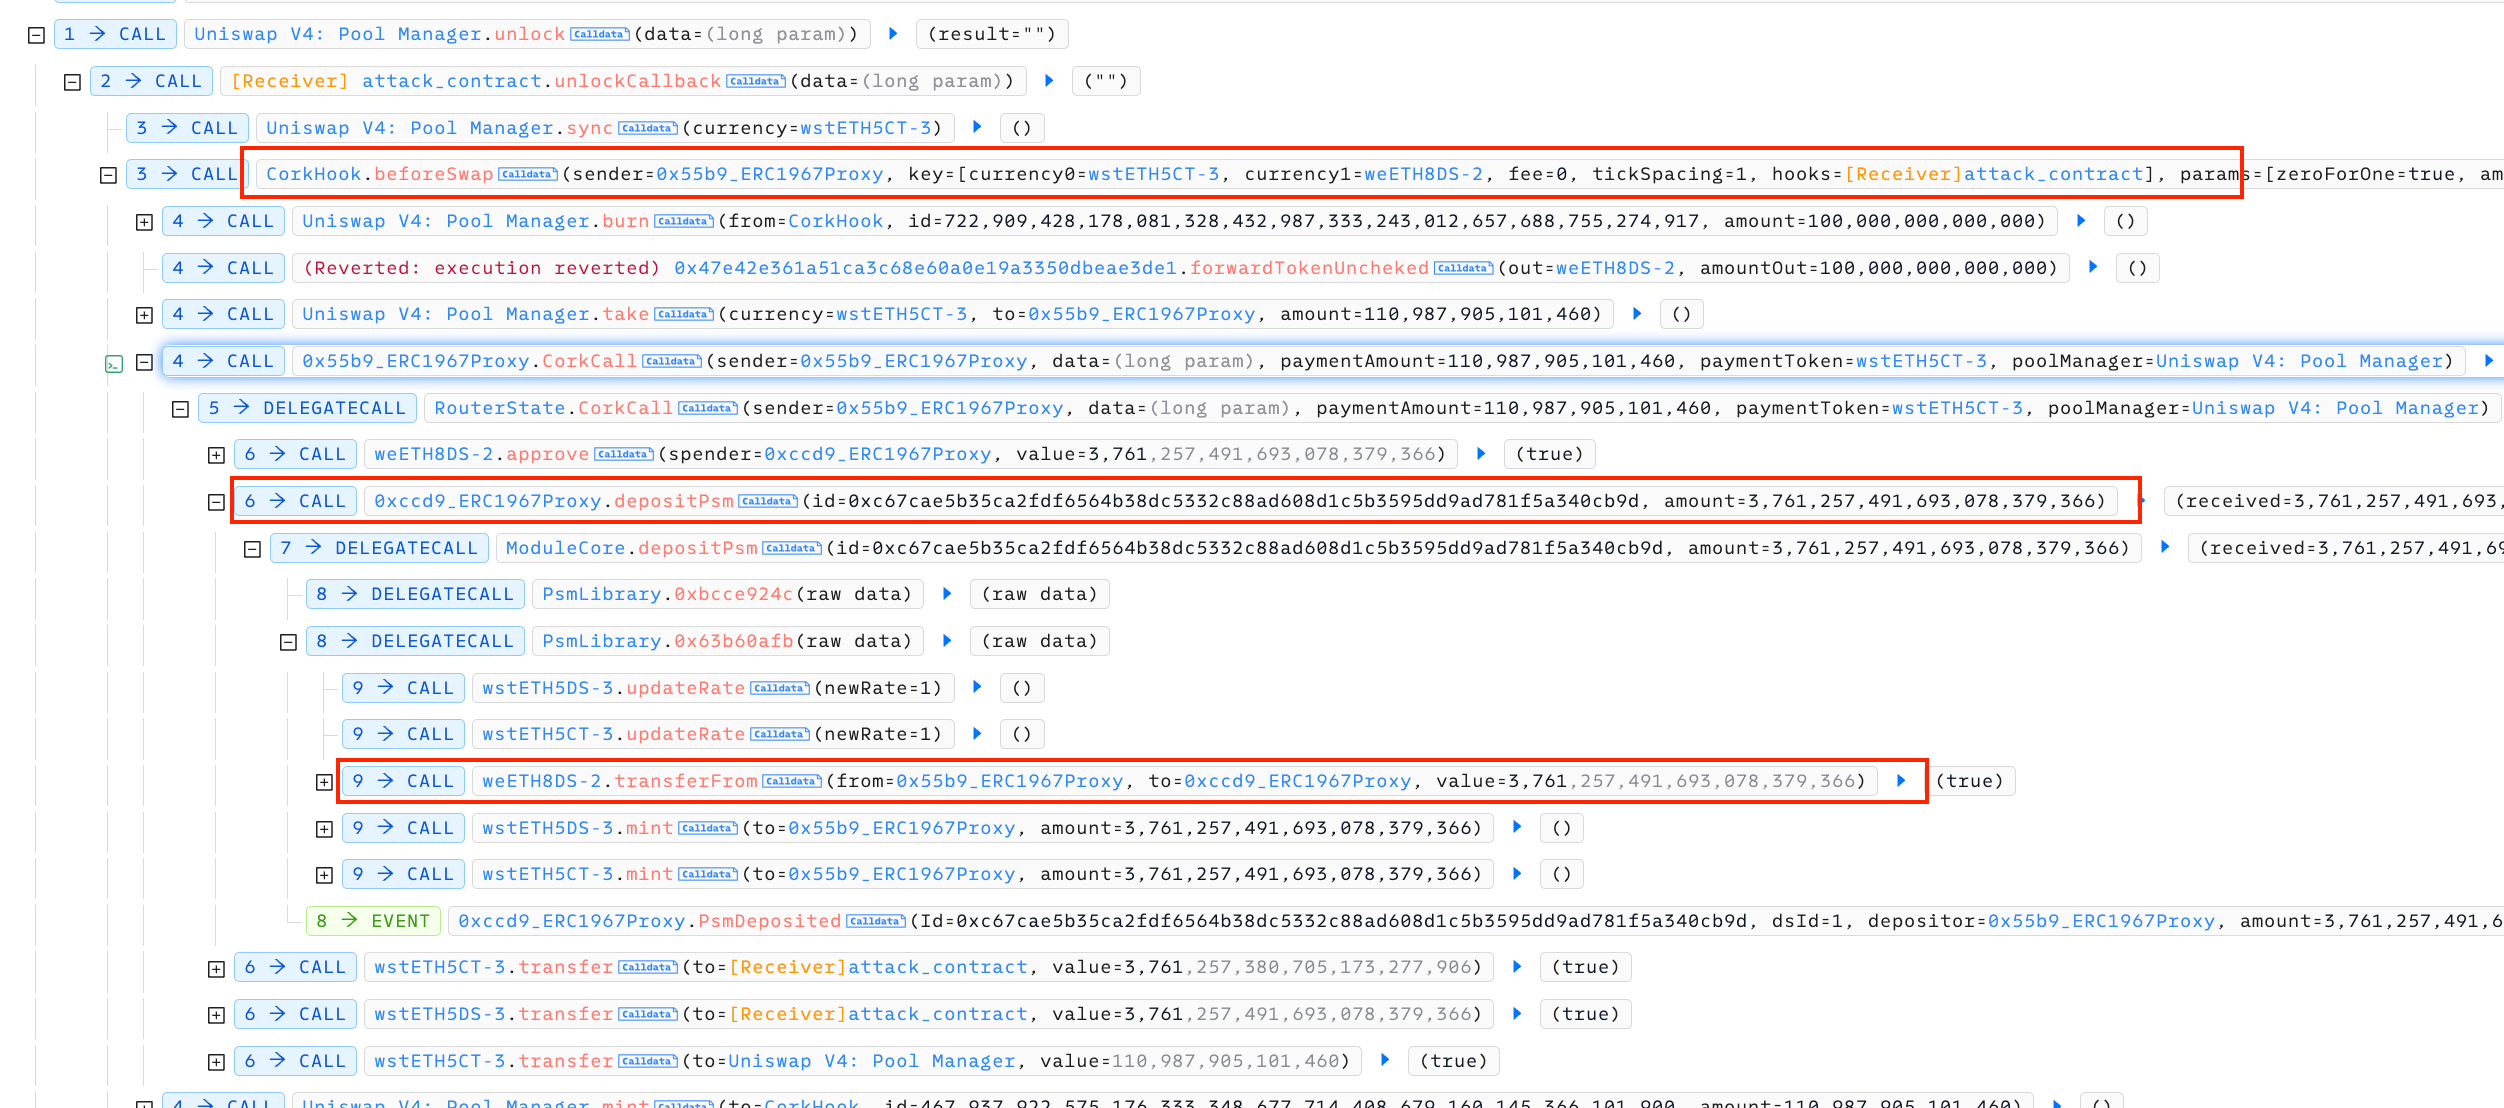Expand wstETH5DS-3.transfer to attack_contract node
2504x1108 pixels.
(x=216, y=1015)
